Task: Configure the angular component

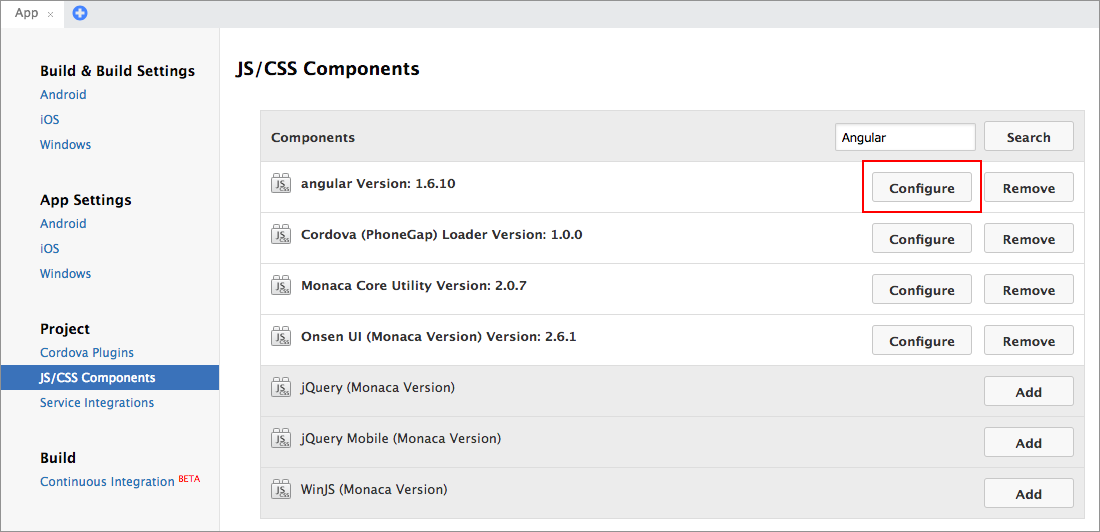Action: 921,188
